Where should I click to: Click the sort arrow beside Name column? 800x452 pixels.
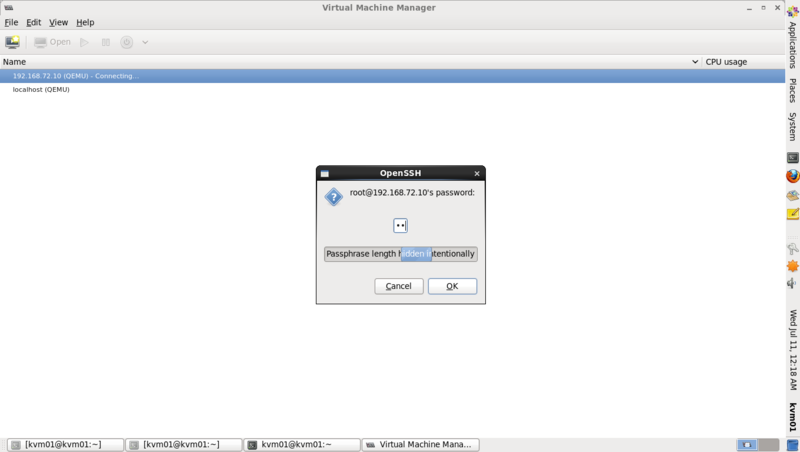[x=695, y=62]
